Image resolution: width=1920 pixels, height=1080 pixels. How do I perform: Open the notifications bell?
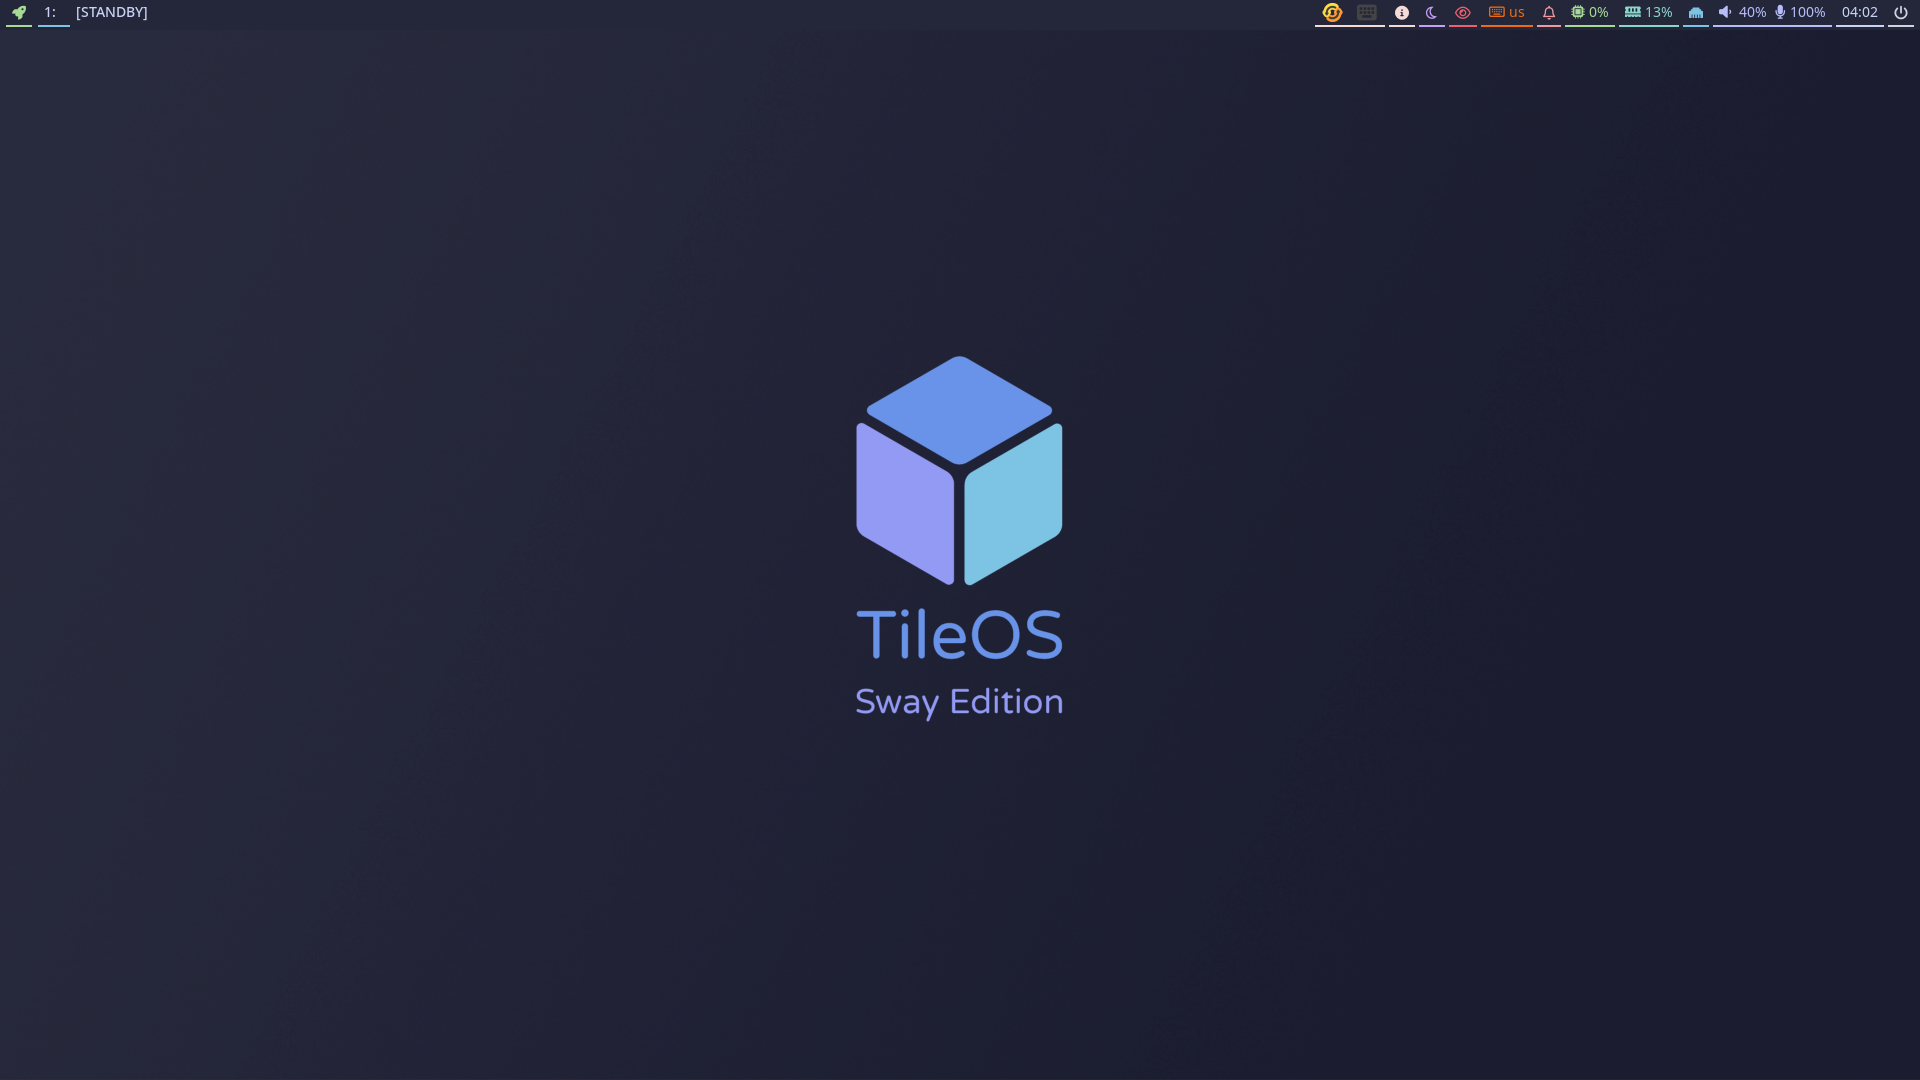pyautogui.click(x=1549, y=13)
